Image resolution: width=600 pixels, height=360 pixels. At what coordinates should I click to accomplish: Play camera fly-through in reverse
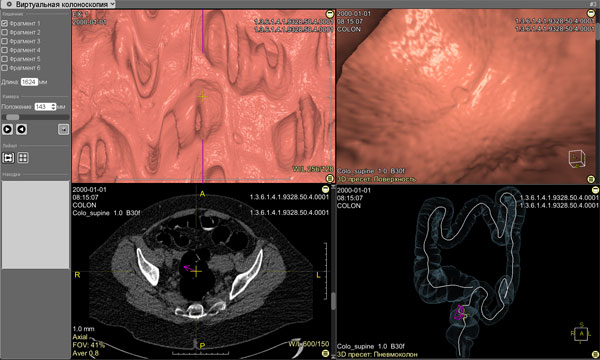pos(21,129)
